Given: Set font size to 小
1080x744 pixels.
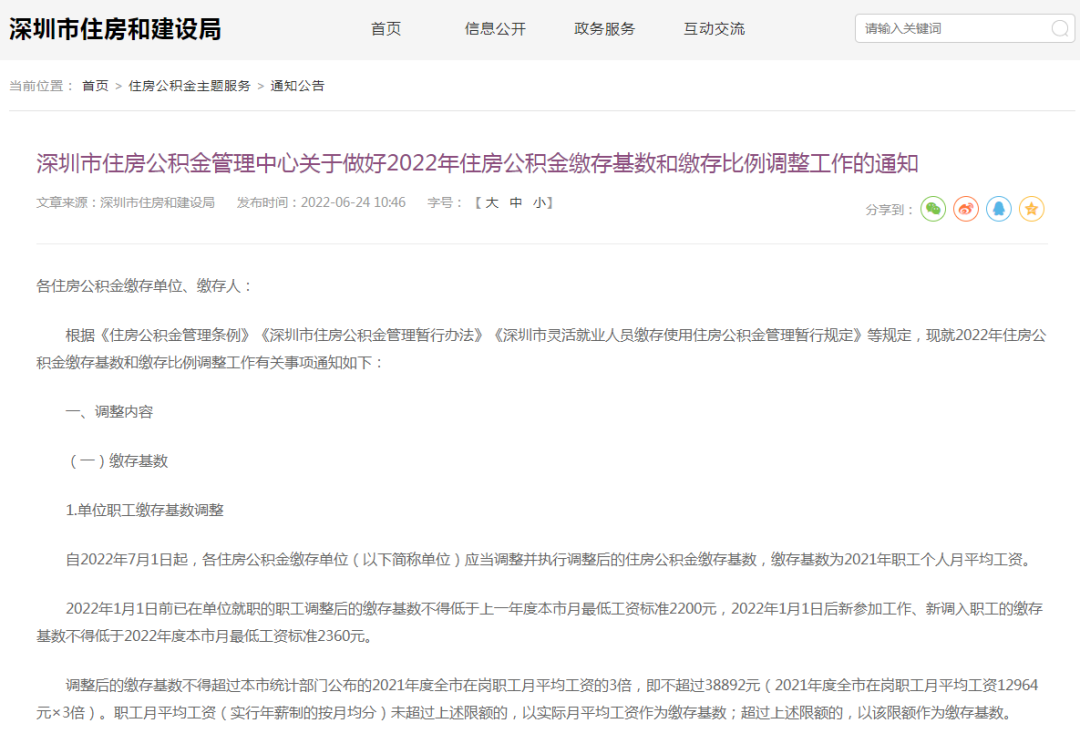Looking at the screenshot, I should [539, 203].
